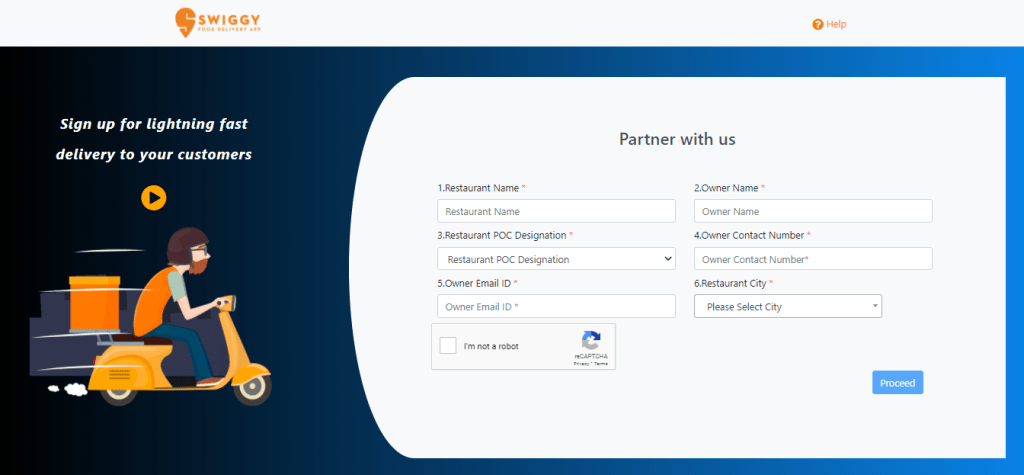Focus the Restaurant Name input field

tap(556, 211)
